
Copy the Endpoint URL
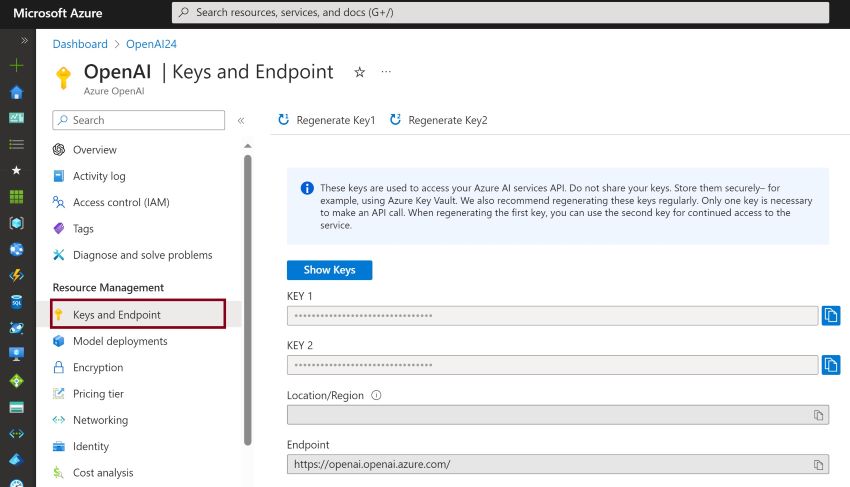coord(818,465)
